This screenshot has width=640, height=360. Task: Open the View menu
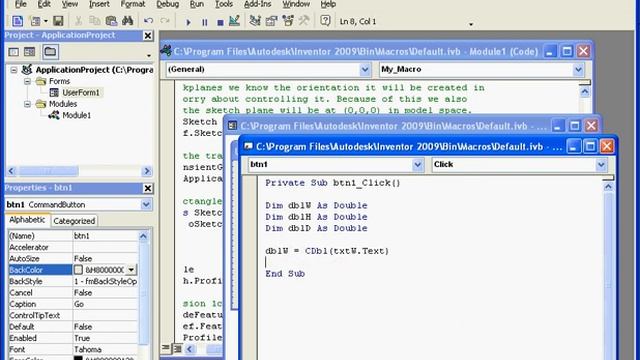70,4
